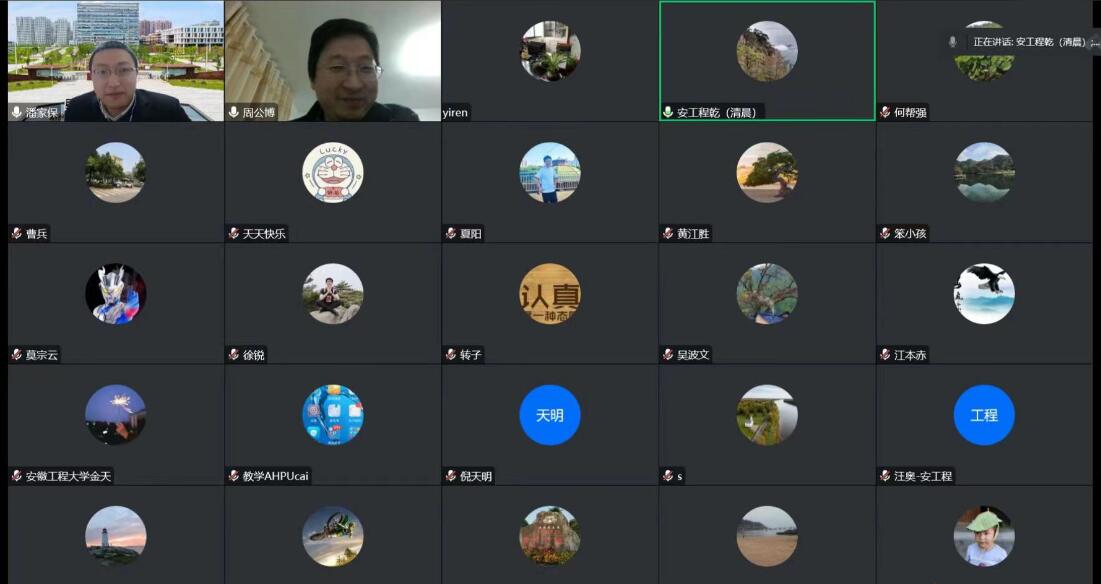Click the blue 工程 avatar circle
This screenshot has width=1101, height=584.
[983, 414]
